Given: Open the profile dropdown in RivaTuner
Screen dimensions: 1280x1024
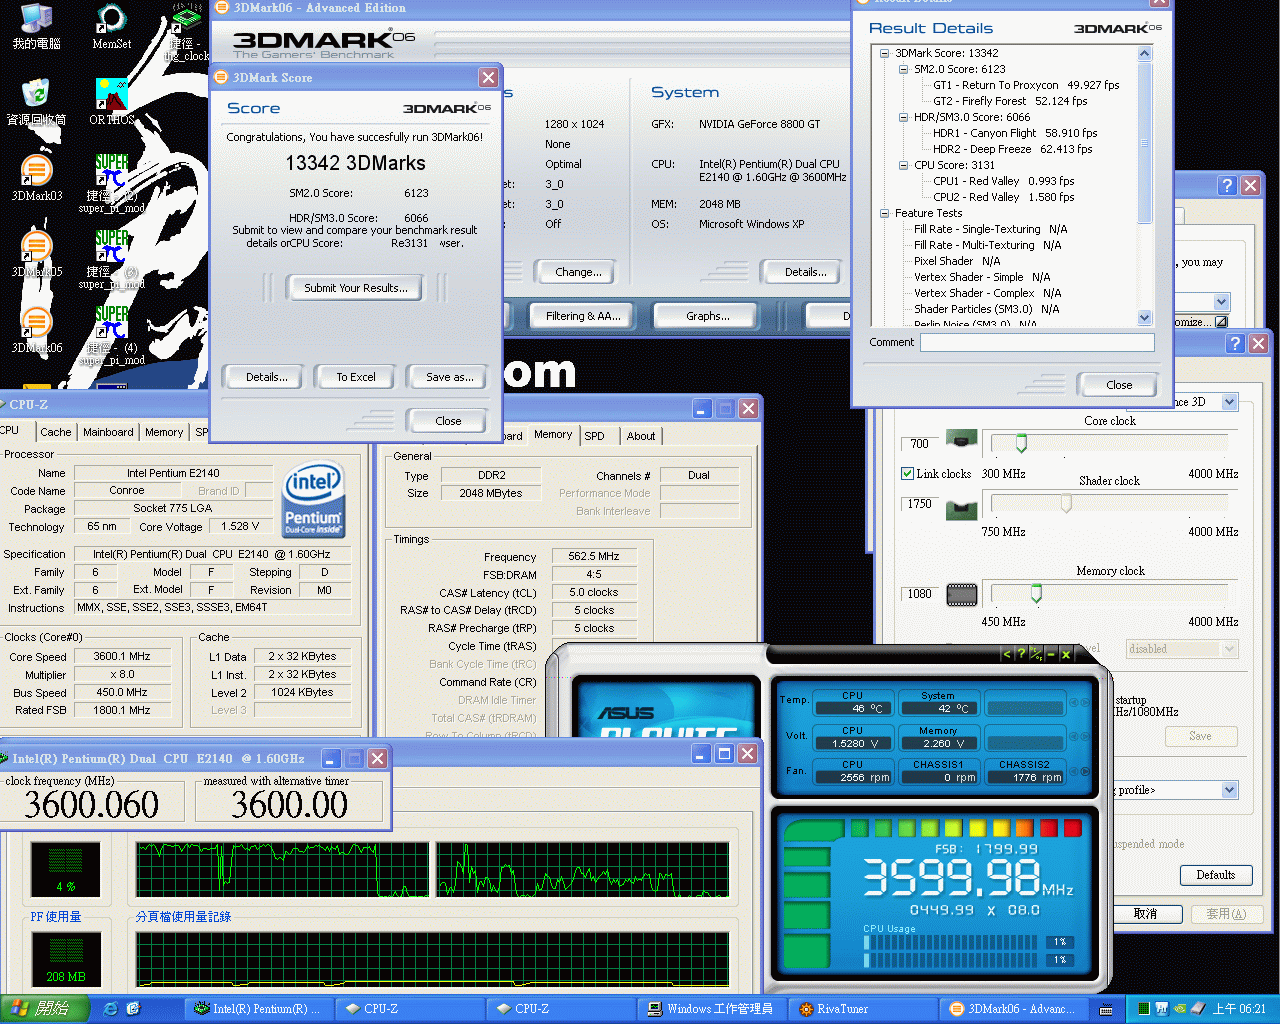Looking at the screenshot, I should point(1230,790).
